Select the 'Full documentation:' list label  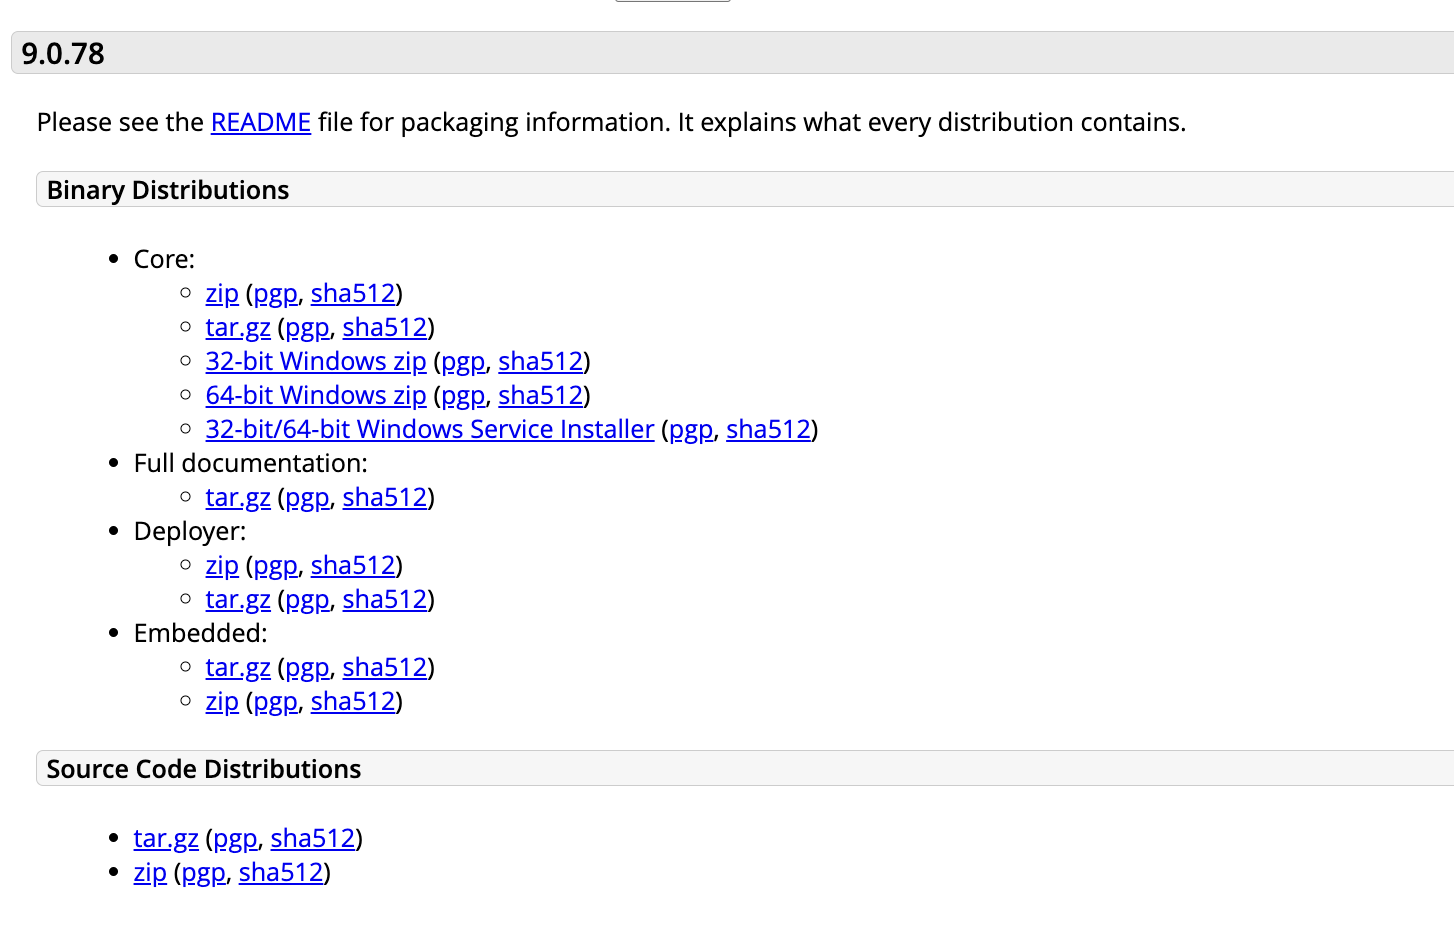coord(251,463)
